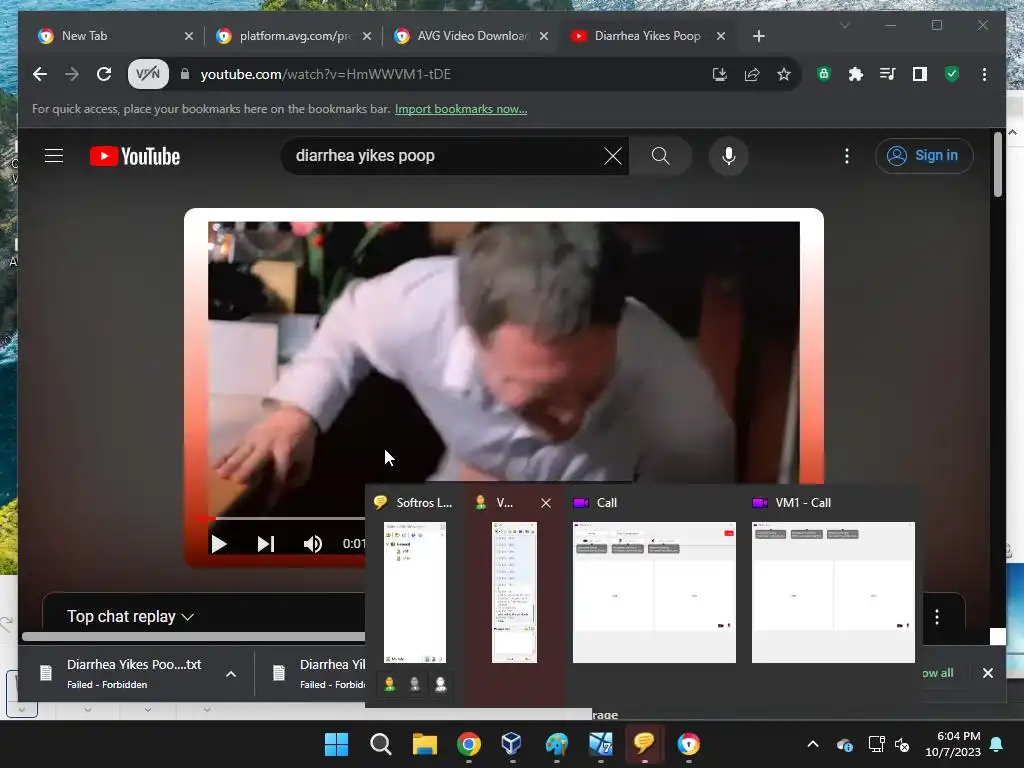1024x768 pixels.
Task: Bookmark this page with the star icon
Action: coord(784,74)
